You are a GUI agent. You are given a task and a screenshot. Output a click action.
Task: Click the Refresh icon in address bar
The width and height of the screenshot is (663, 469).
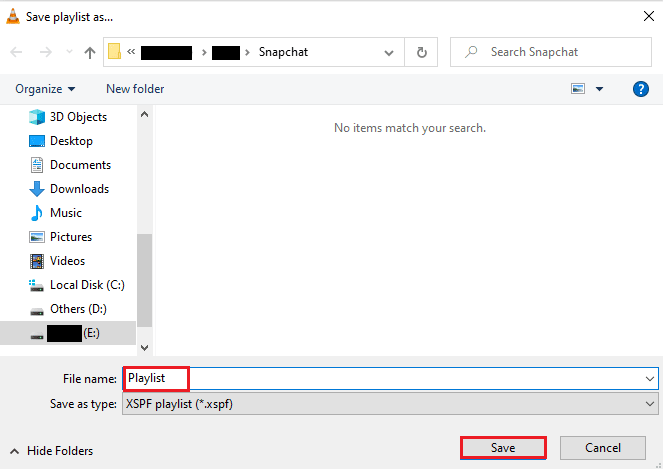point(422,52)
